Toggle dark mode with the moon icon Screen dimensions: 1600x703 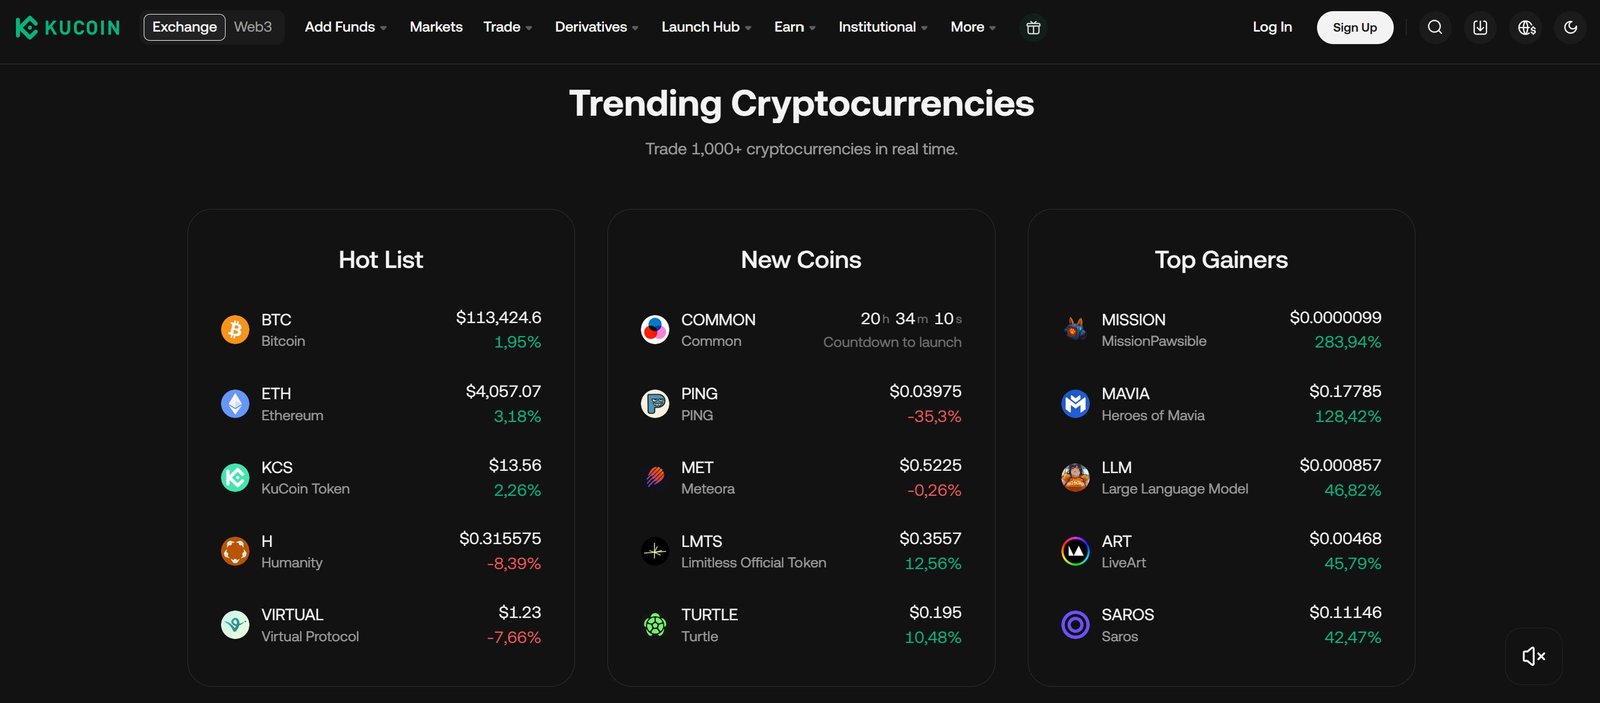pyautogui.click(x=1570, y=27)
